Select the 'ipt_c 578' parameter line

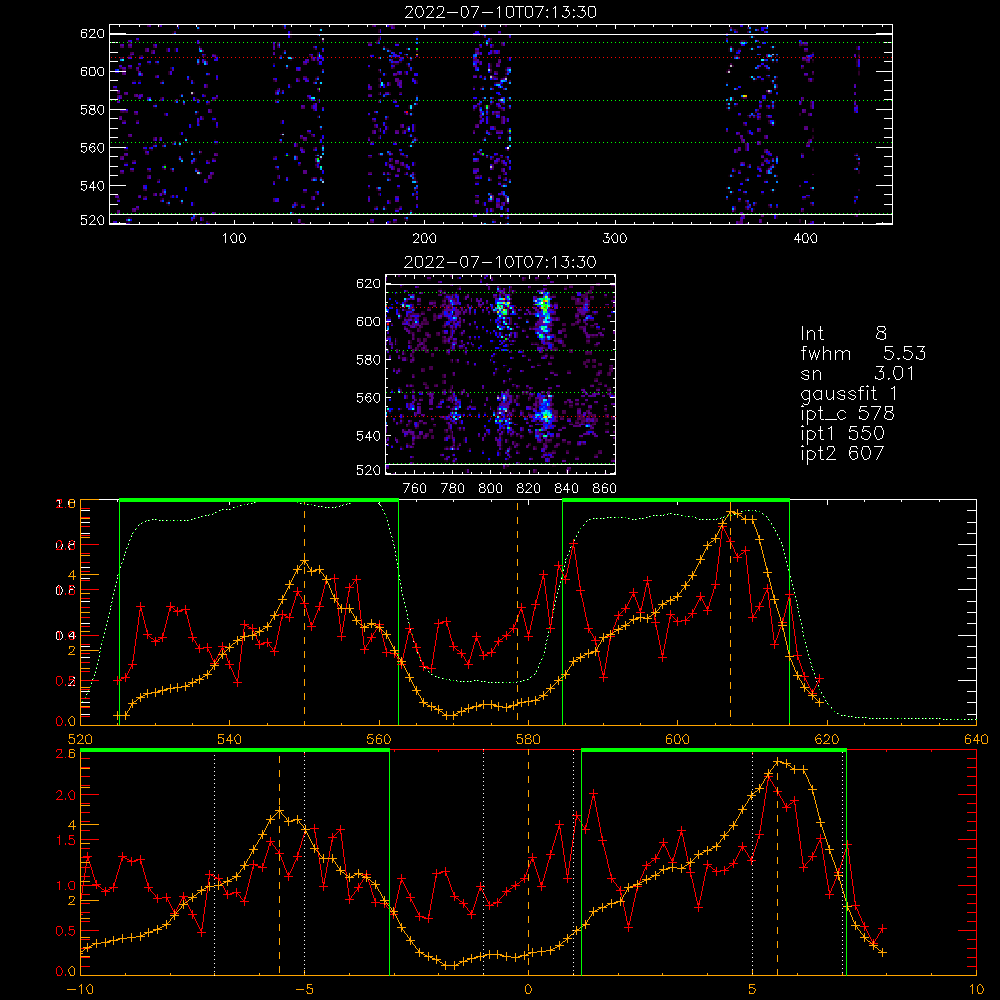(x=848, y=414)
